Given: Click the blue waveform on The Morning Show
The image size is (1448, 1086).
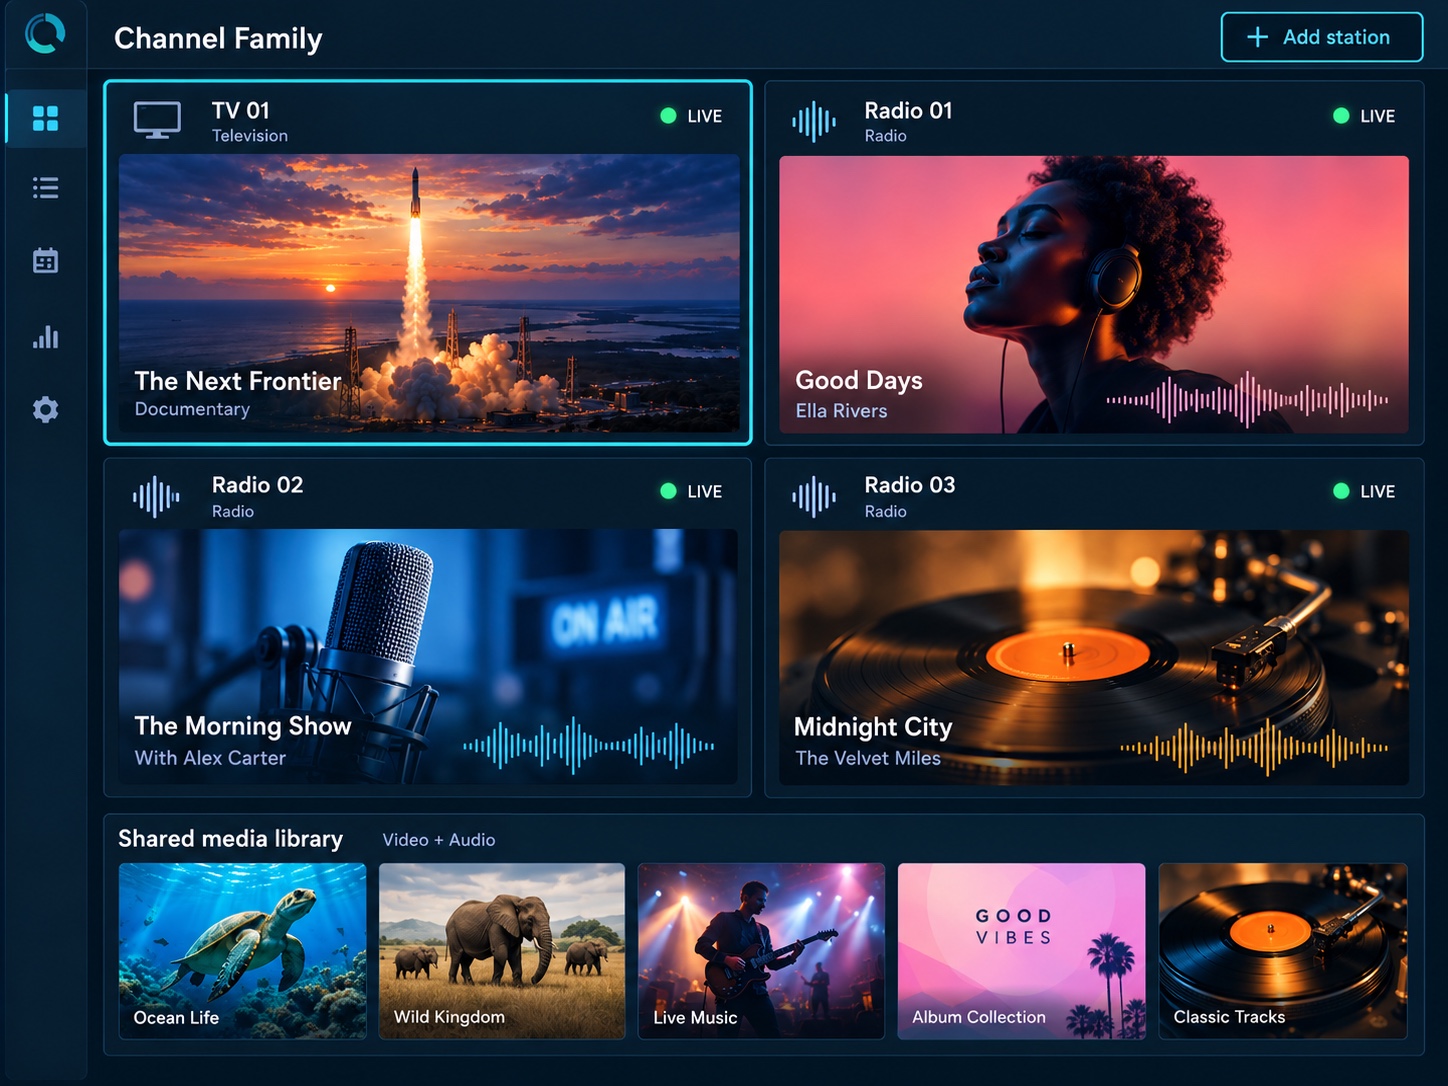Looking at the screenshot, I should coord(589,746).
